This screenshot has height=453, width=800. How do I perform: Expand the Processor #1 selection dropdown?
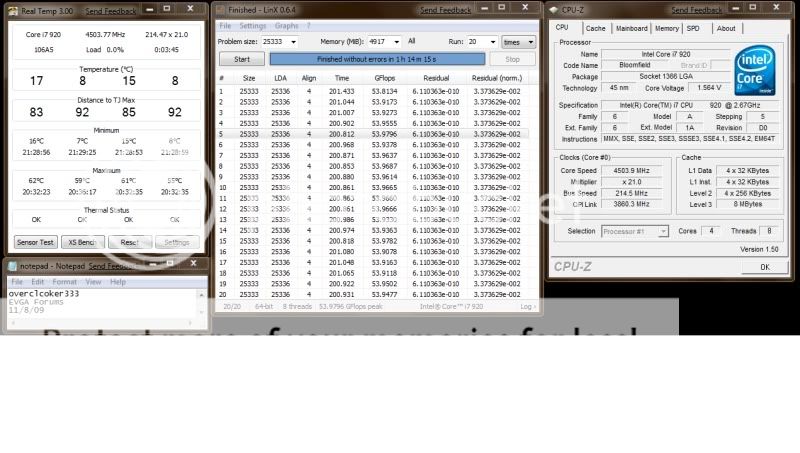pyautogui.click(x=663, y=231)
